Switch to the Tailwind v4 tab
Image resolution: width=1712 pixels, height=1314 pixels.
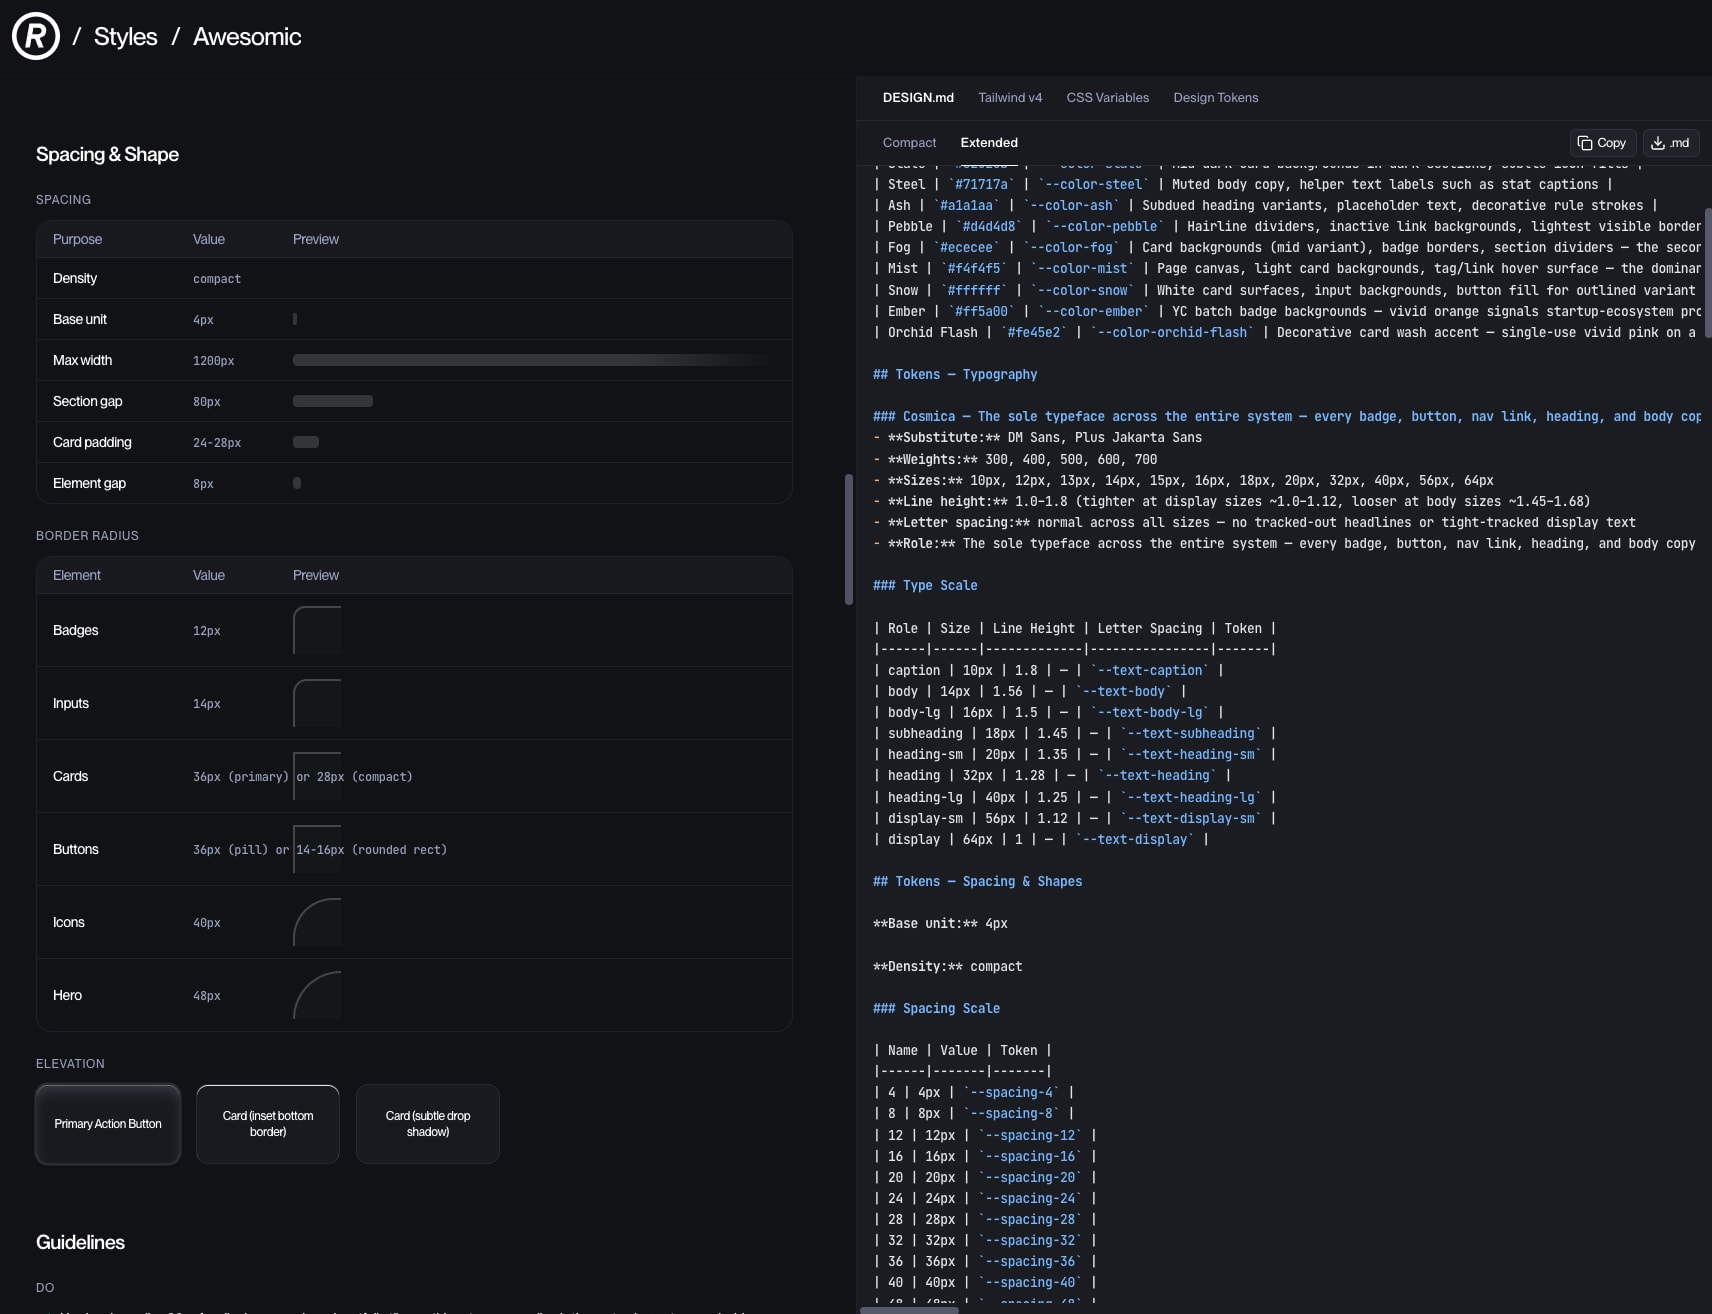pyautogui.click(x=1010, y=98)
